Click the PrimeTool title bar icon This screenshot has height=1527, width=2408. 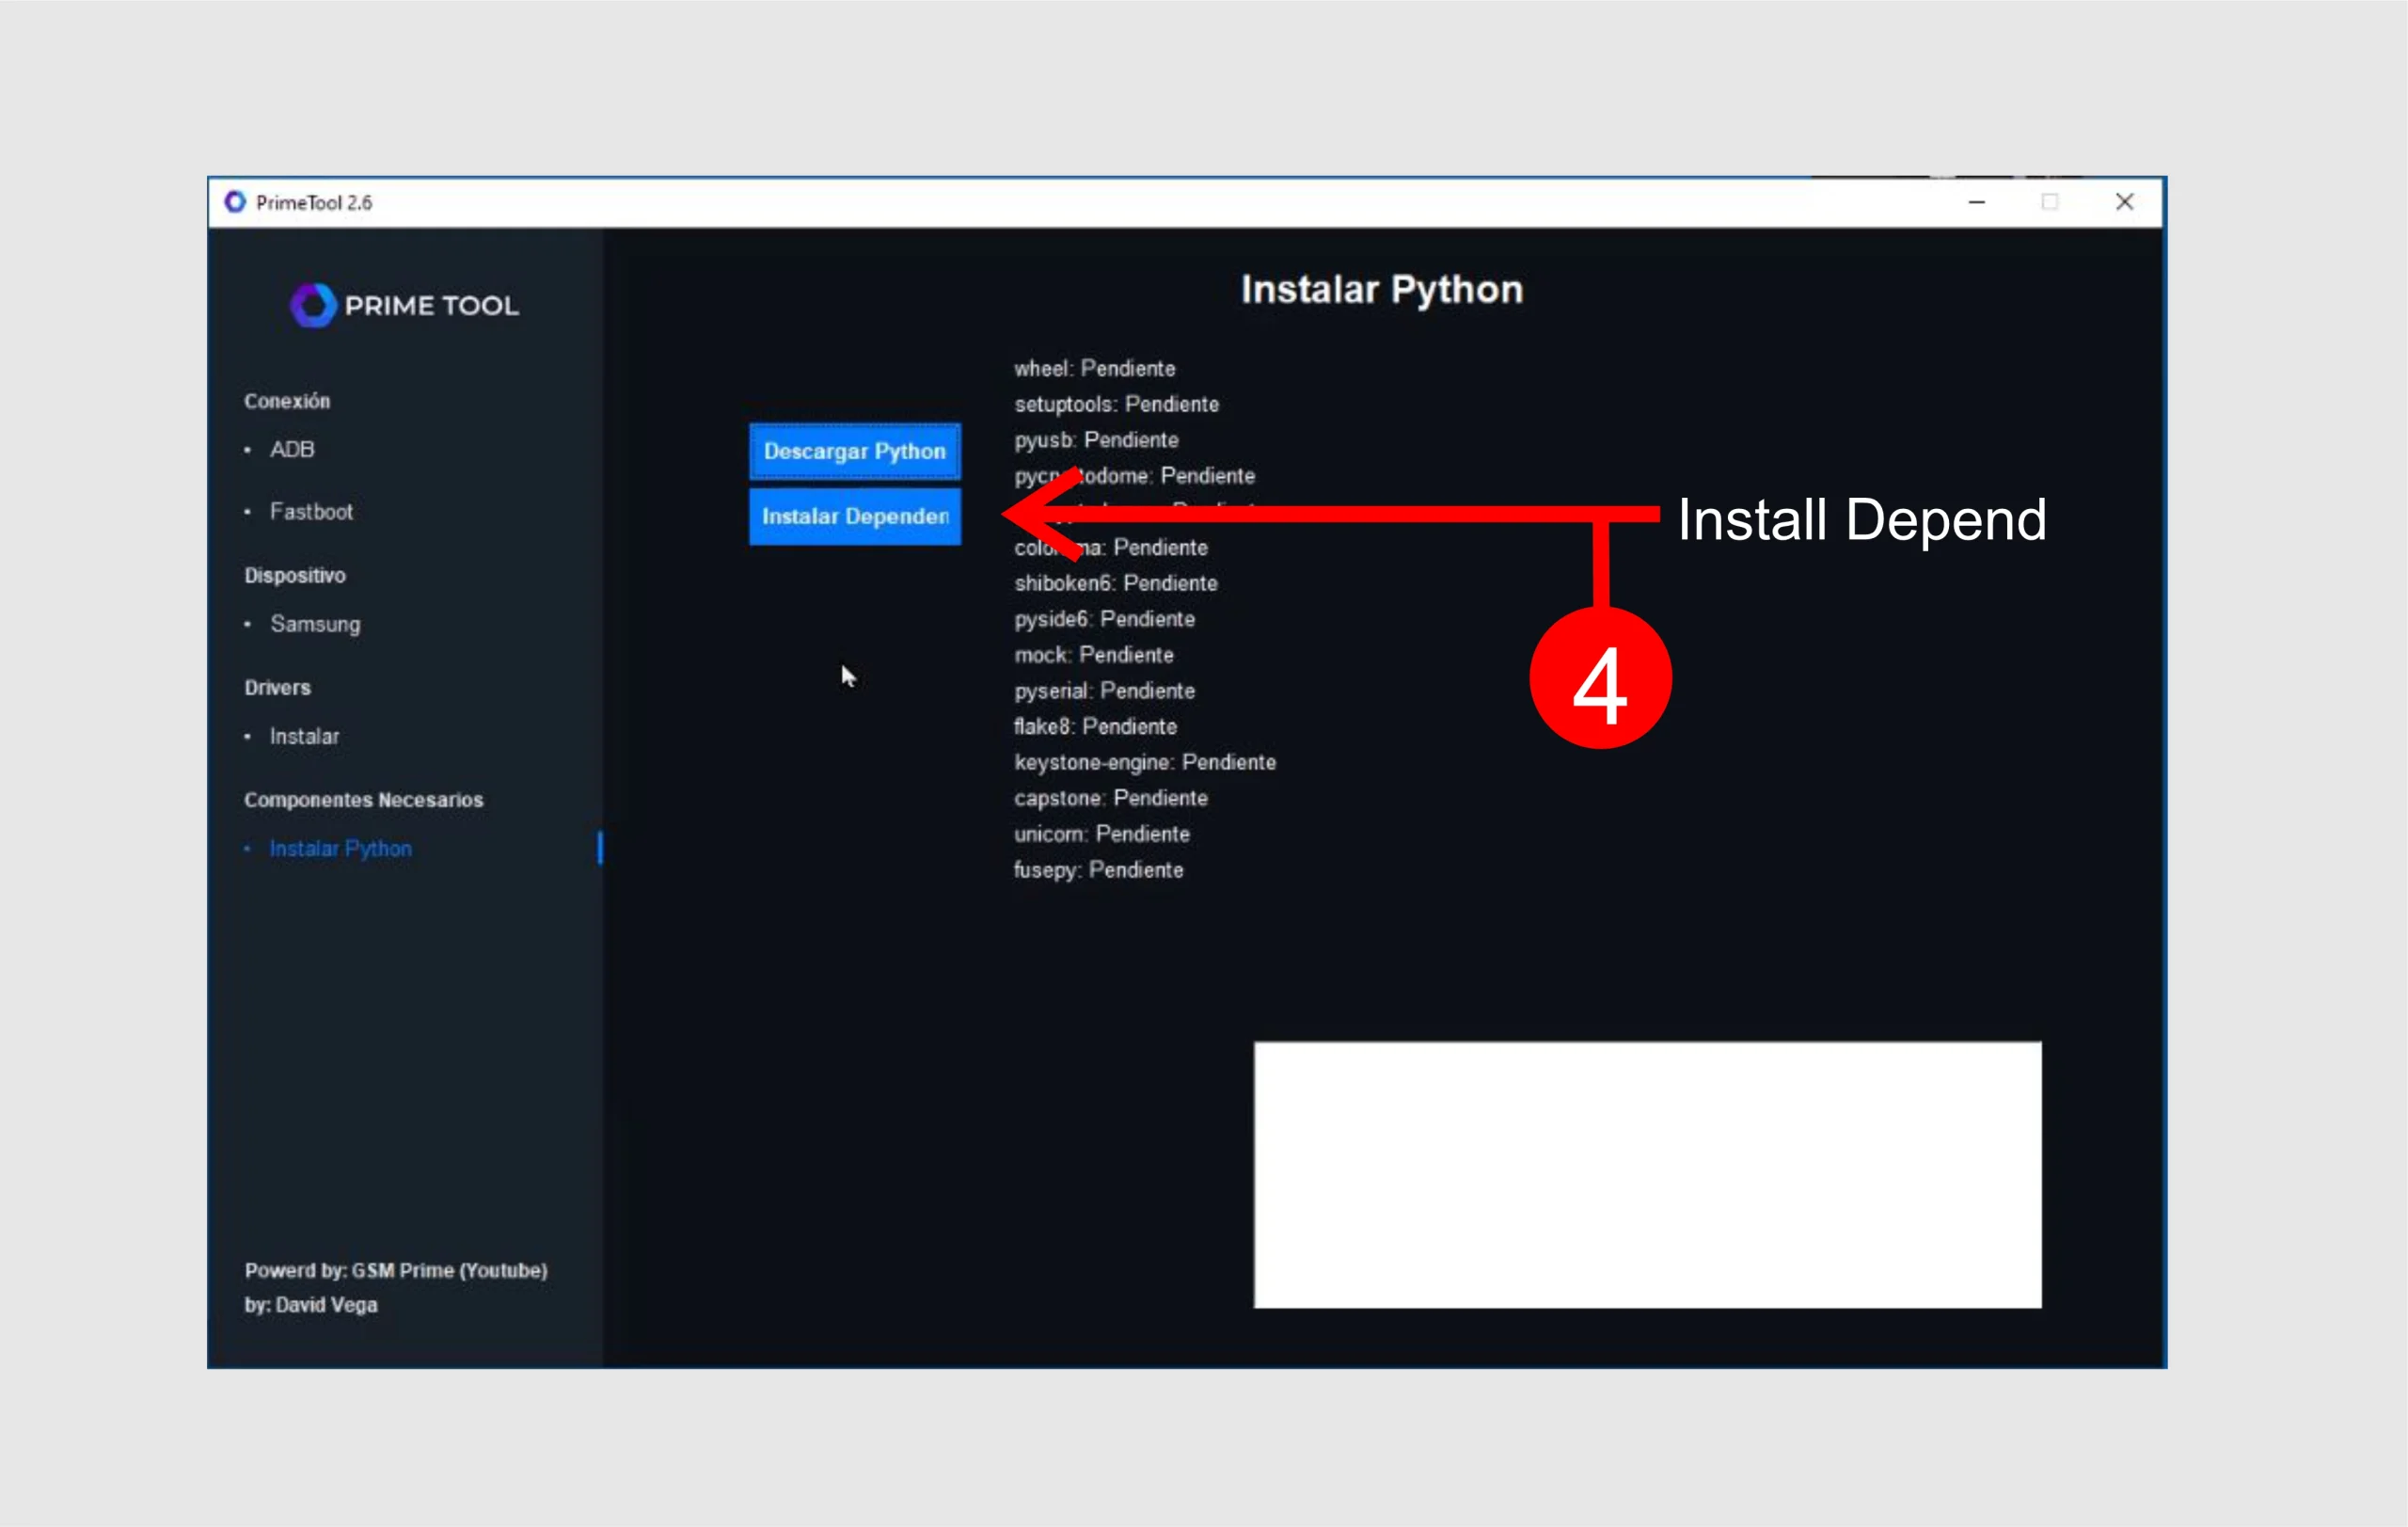point(235,202)
